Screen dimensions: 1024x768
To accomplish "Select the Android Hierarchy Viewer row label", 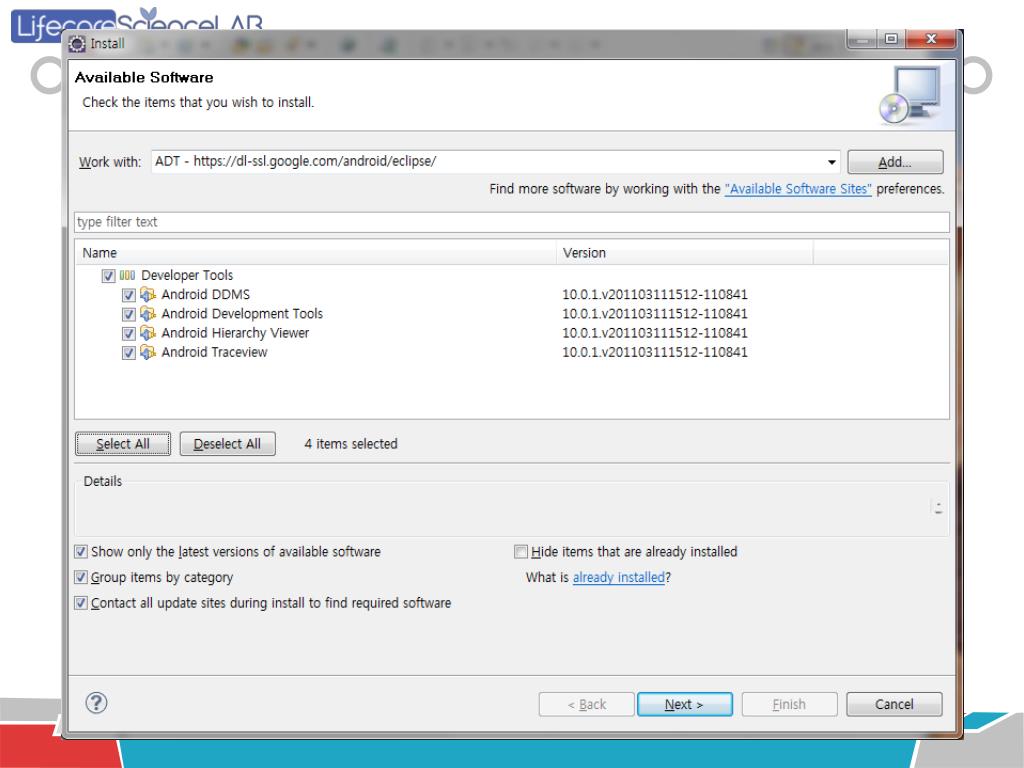I will click(x=235, y=333).
